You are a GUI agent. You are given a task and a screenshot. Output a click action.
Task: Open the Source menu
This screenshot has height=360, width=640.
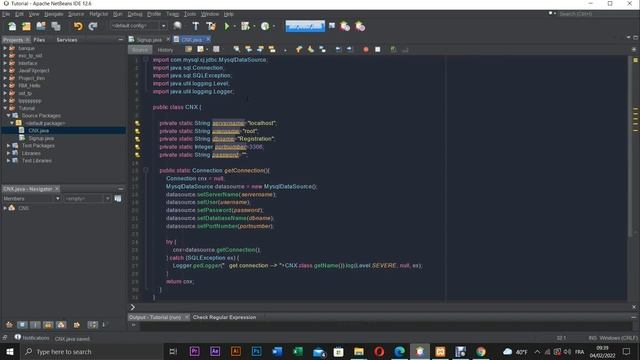(76, 14)
